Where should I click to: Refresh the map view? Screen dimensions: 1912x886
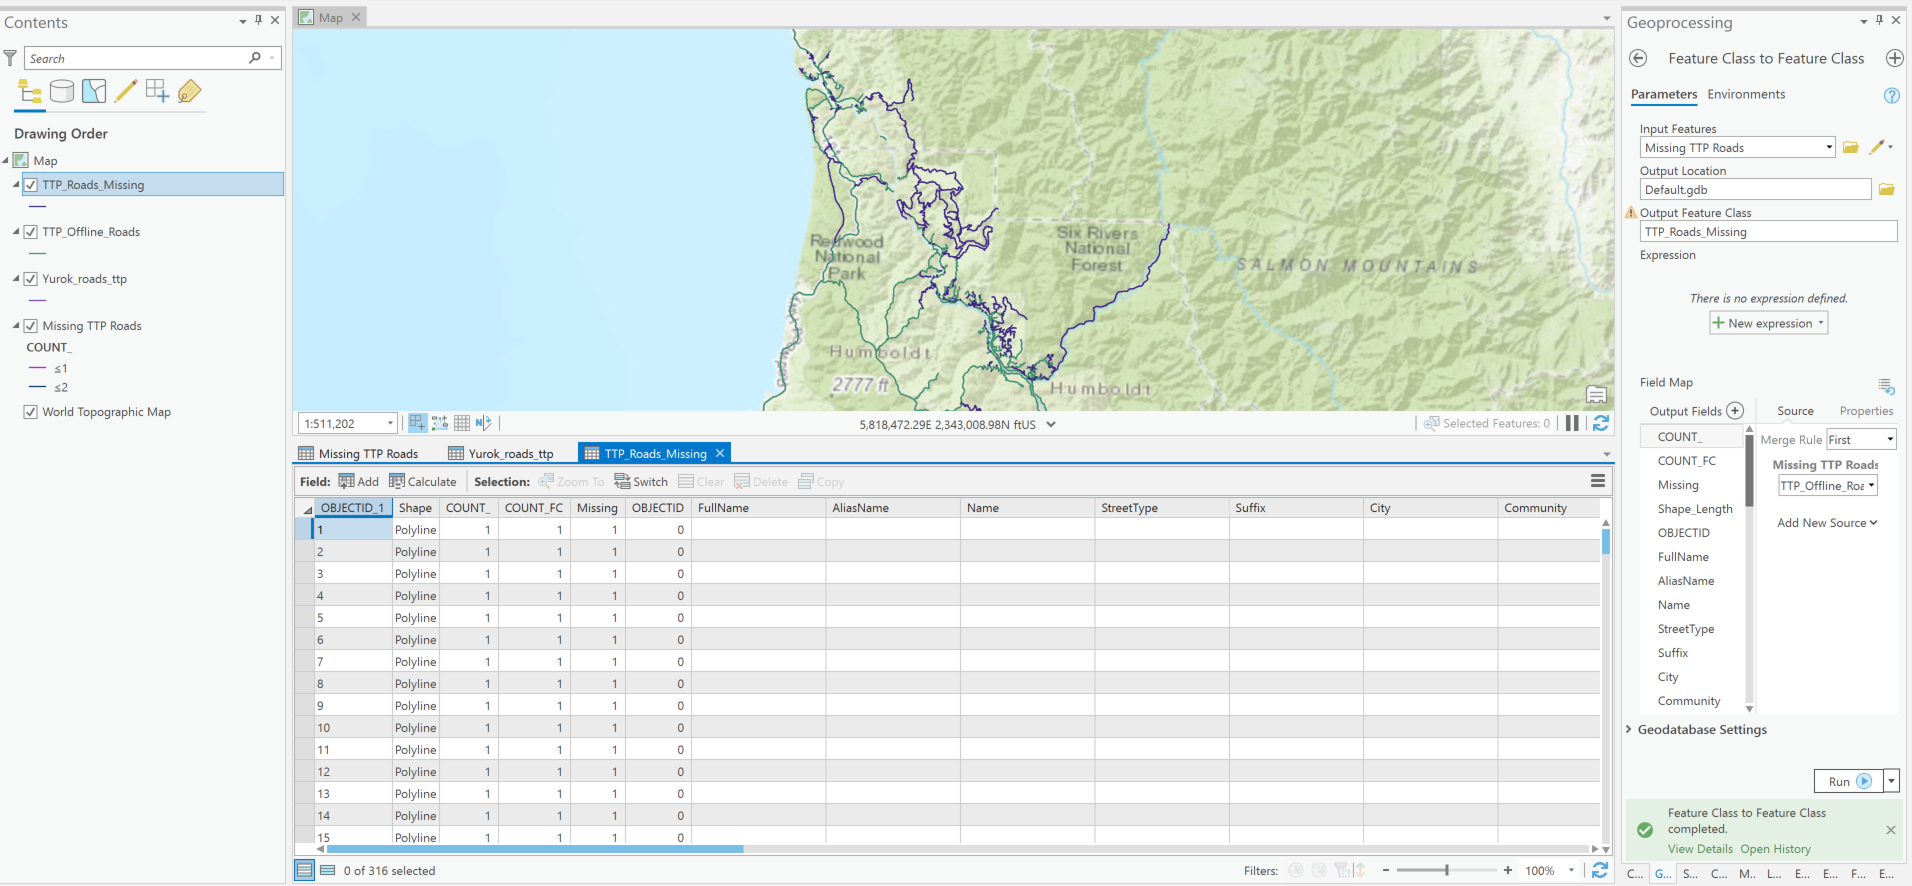(1600, 423)
